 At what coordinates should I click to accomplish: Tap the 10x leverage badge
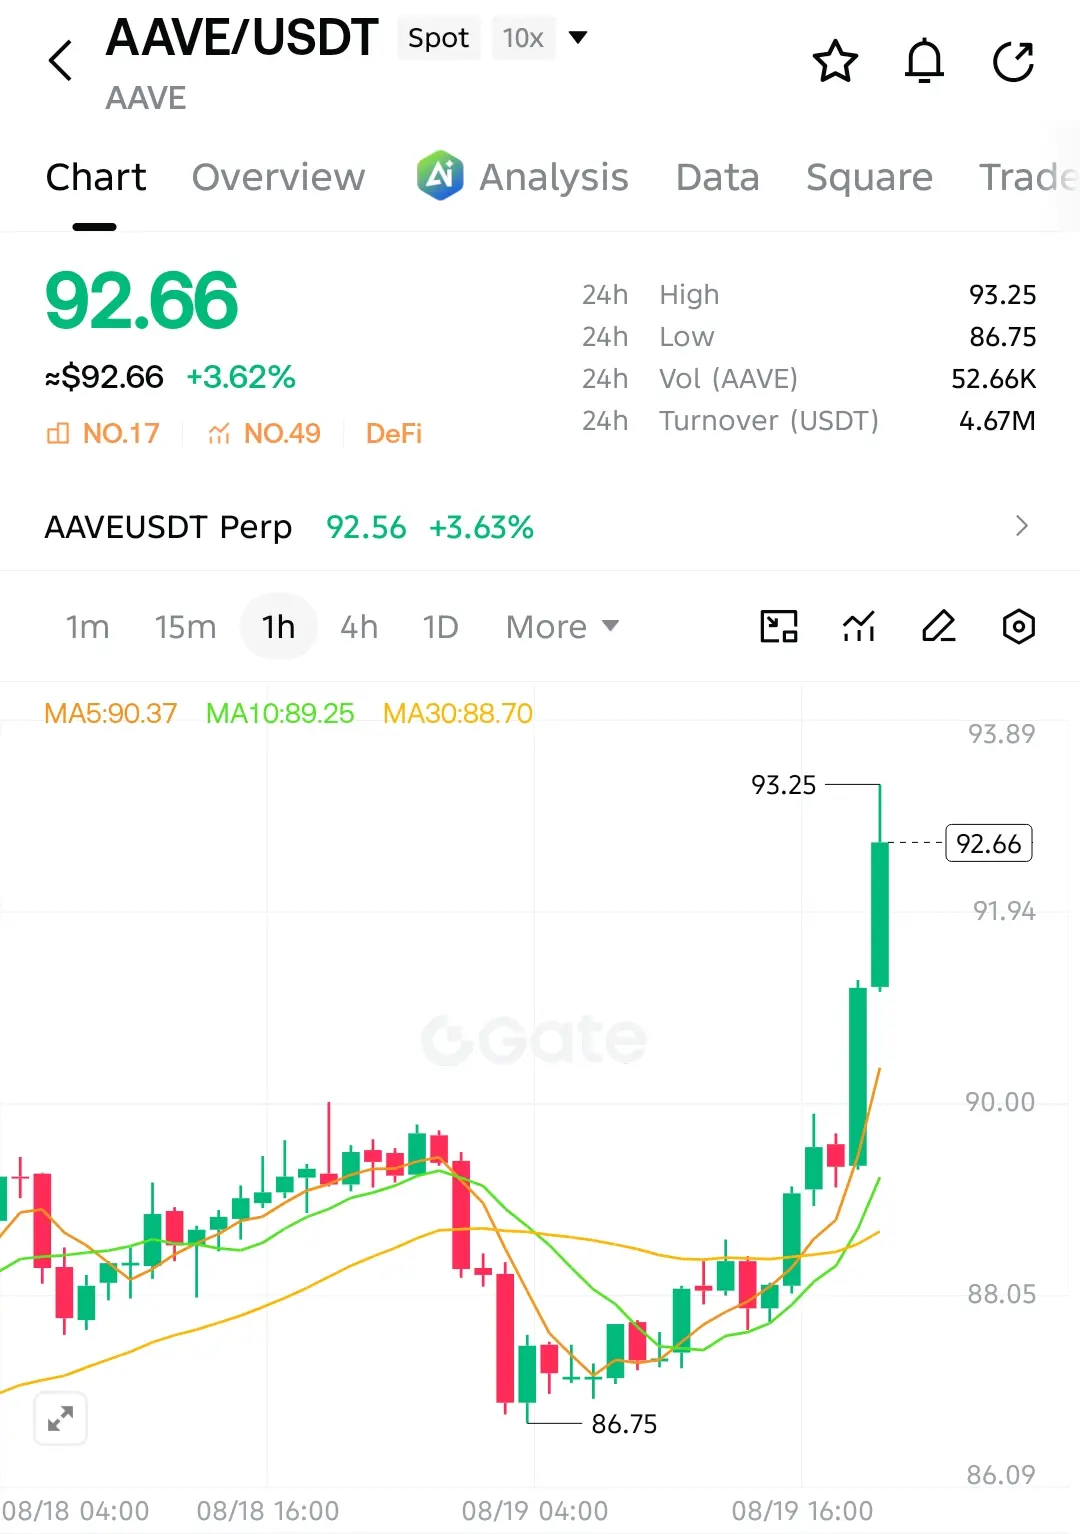pos(523,38)
